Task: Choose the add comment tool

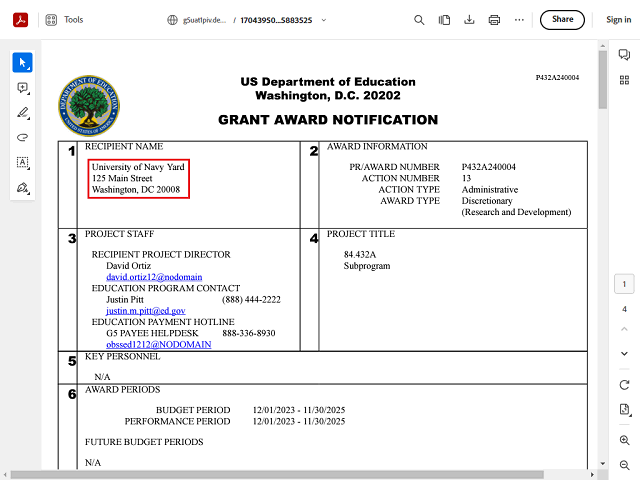Action: [22, 88]
